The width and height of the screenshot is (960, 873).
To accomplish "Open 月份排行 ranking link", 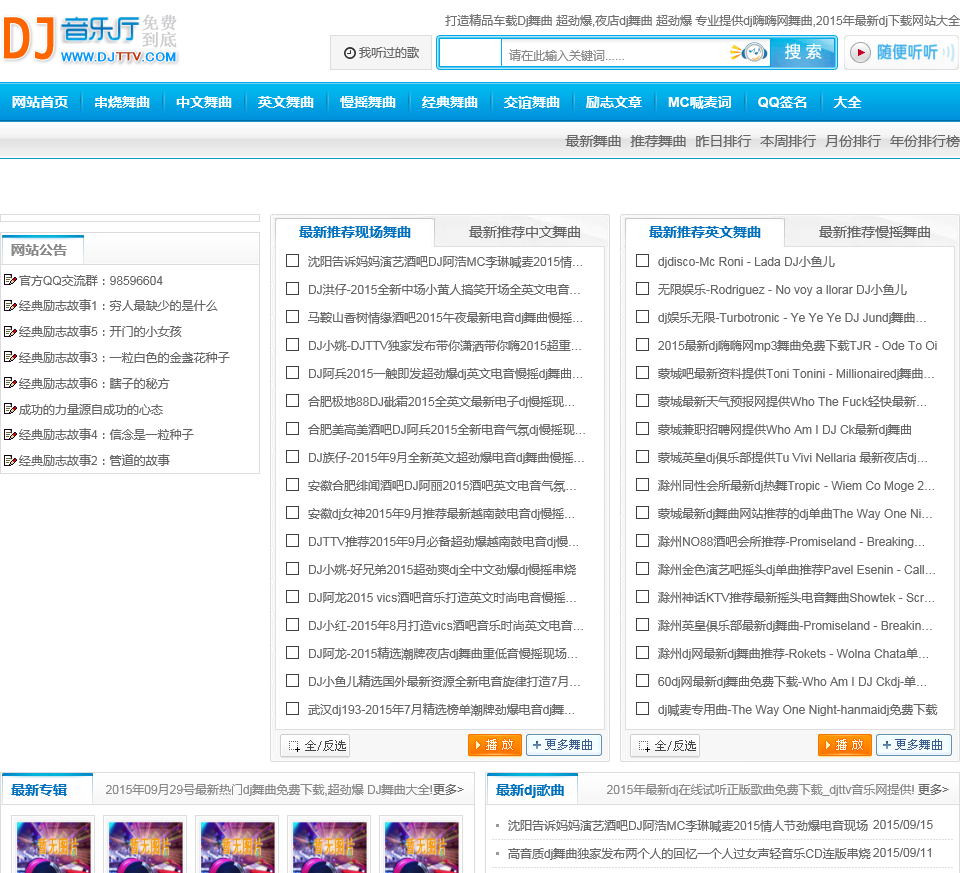I will 852,141.
